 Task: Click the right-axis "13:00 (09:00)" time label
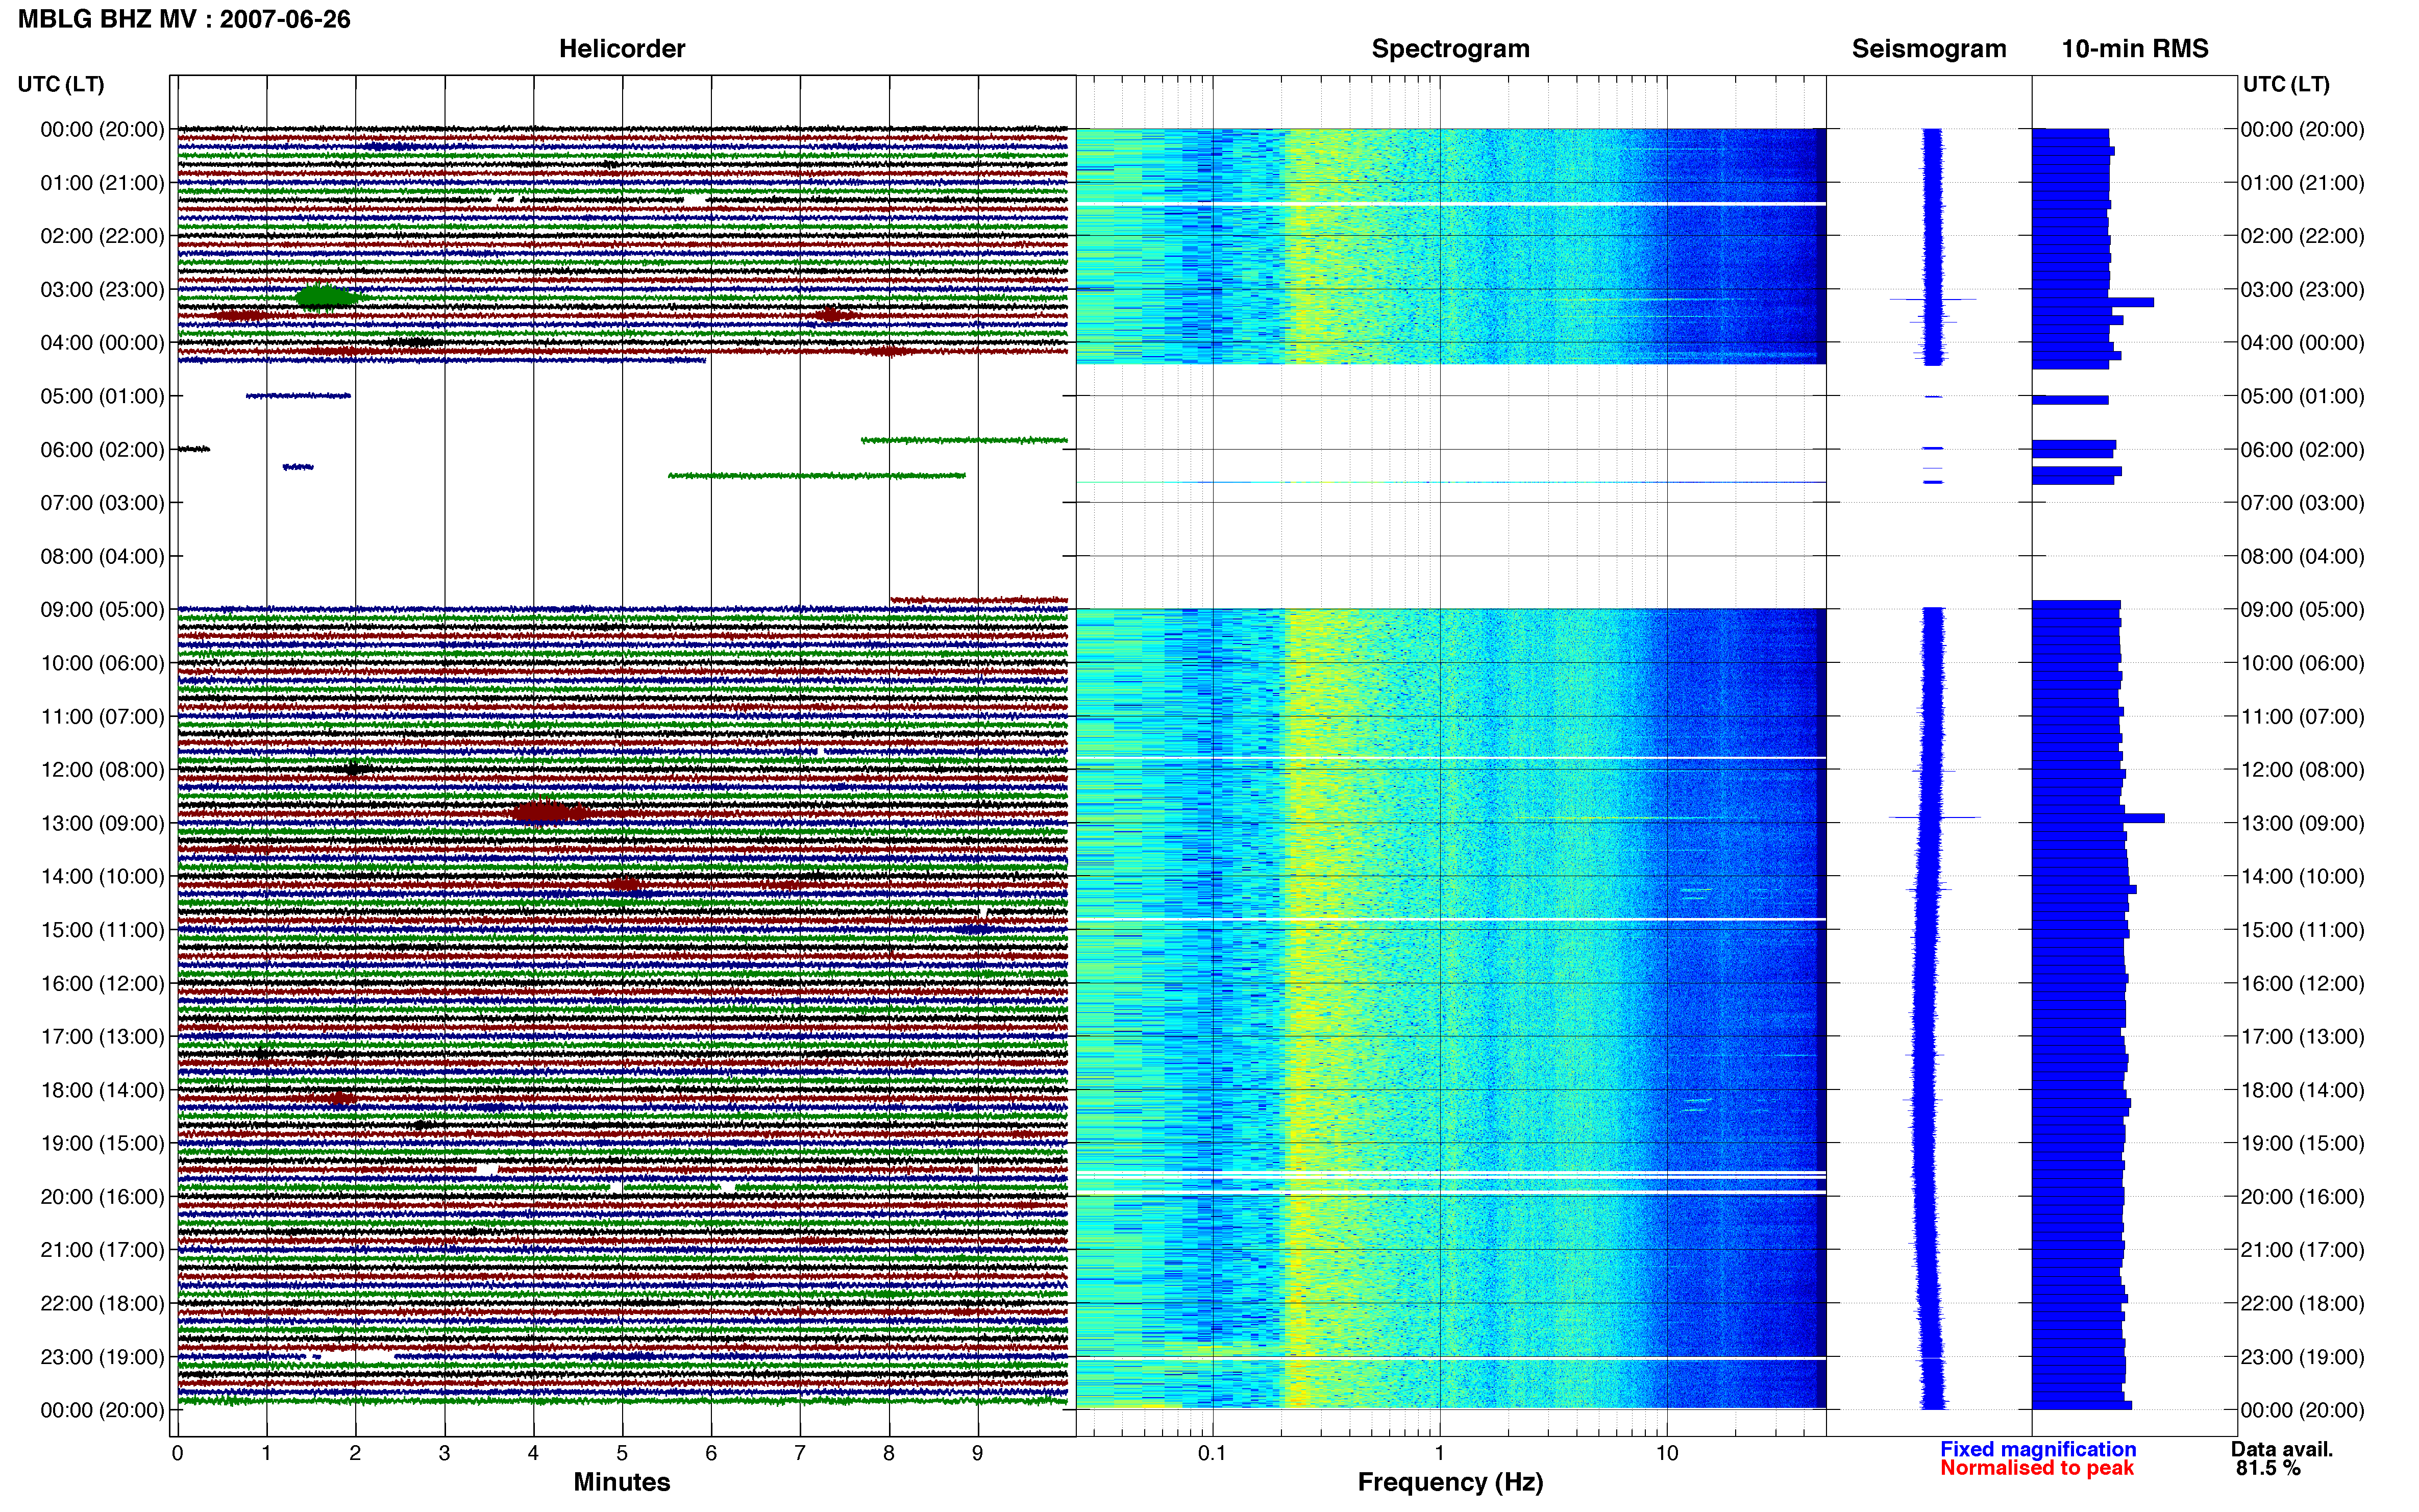[x=2302, y=823]
